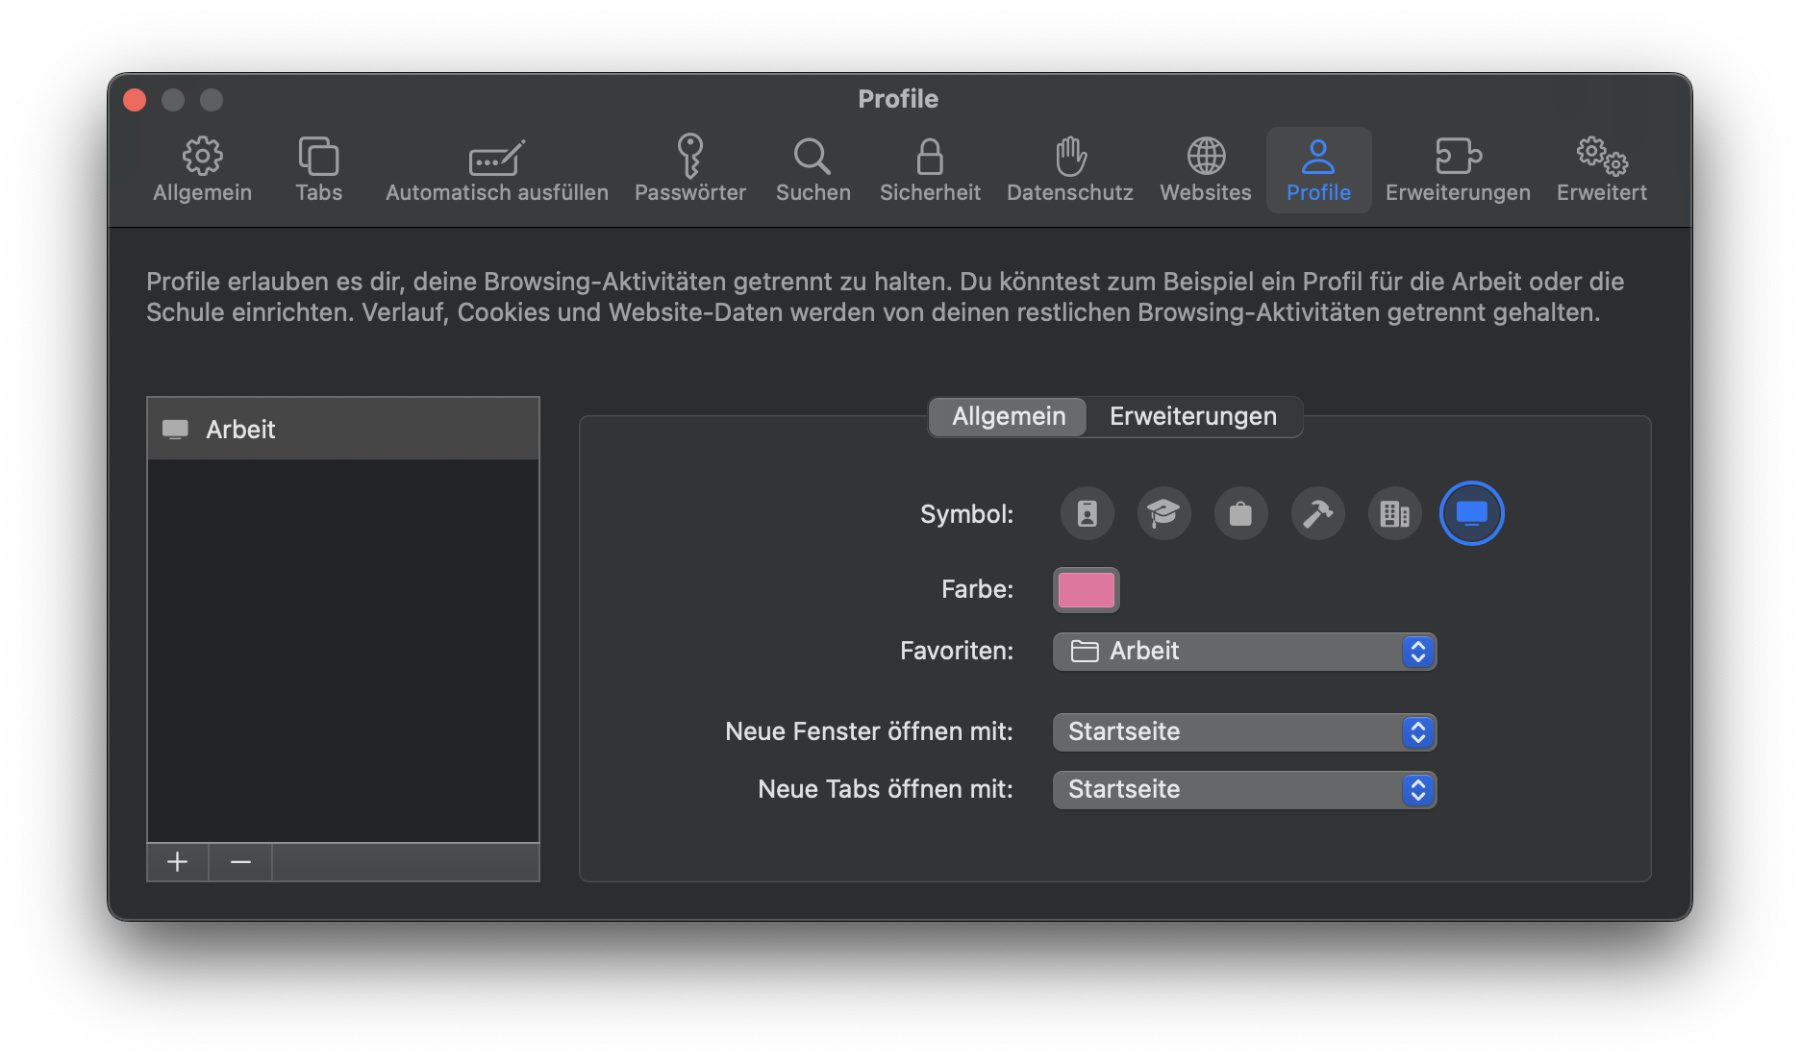
Task: Add a new profile with plus button
Action: click(178, 863)
